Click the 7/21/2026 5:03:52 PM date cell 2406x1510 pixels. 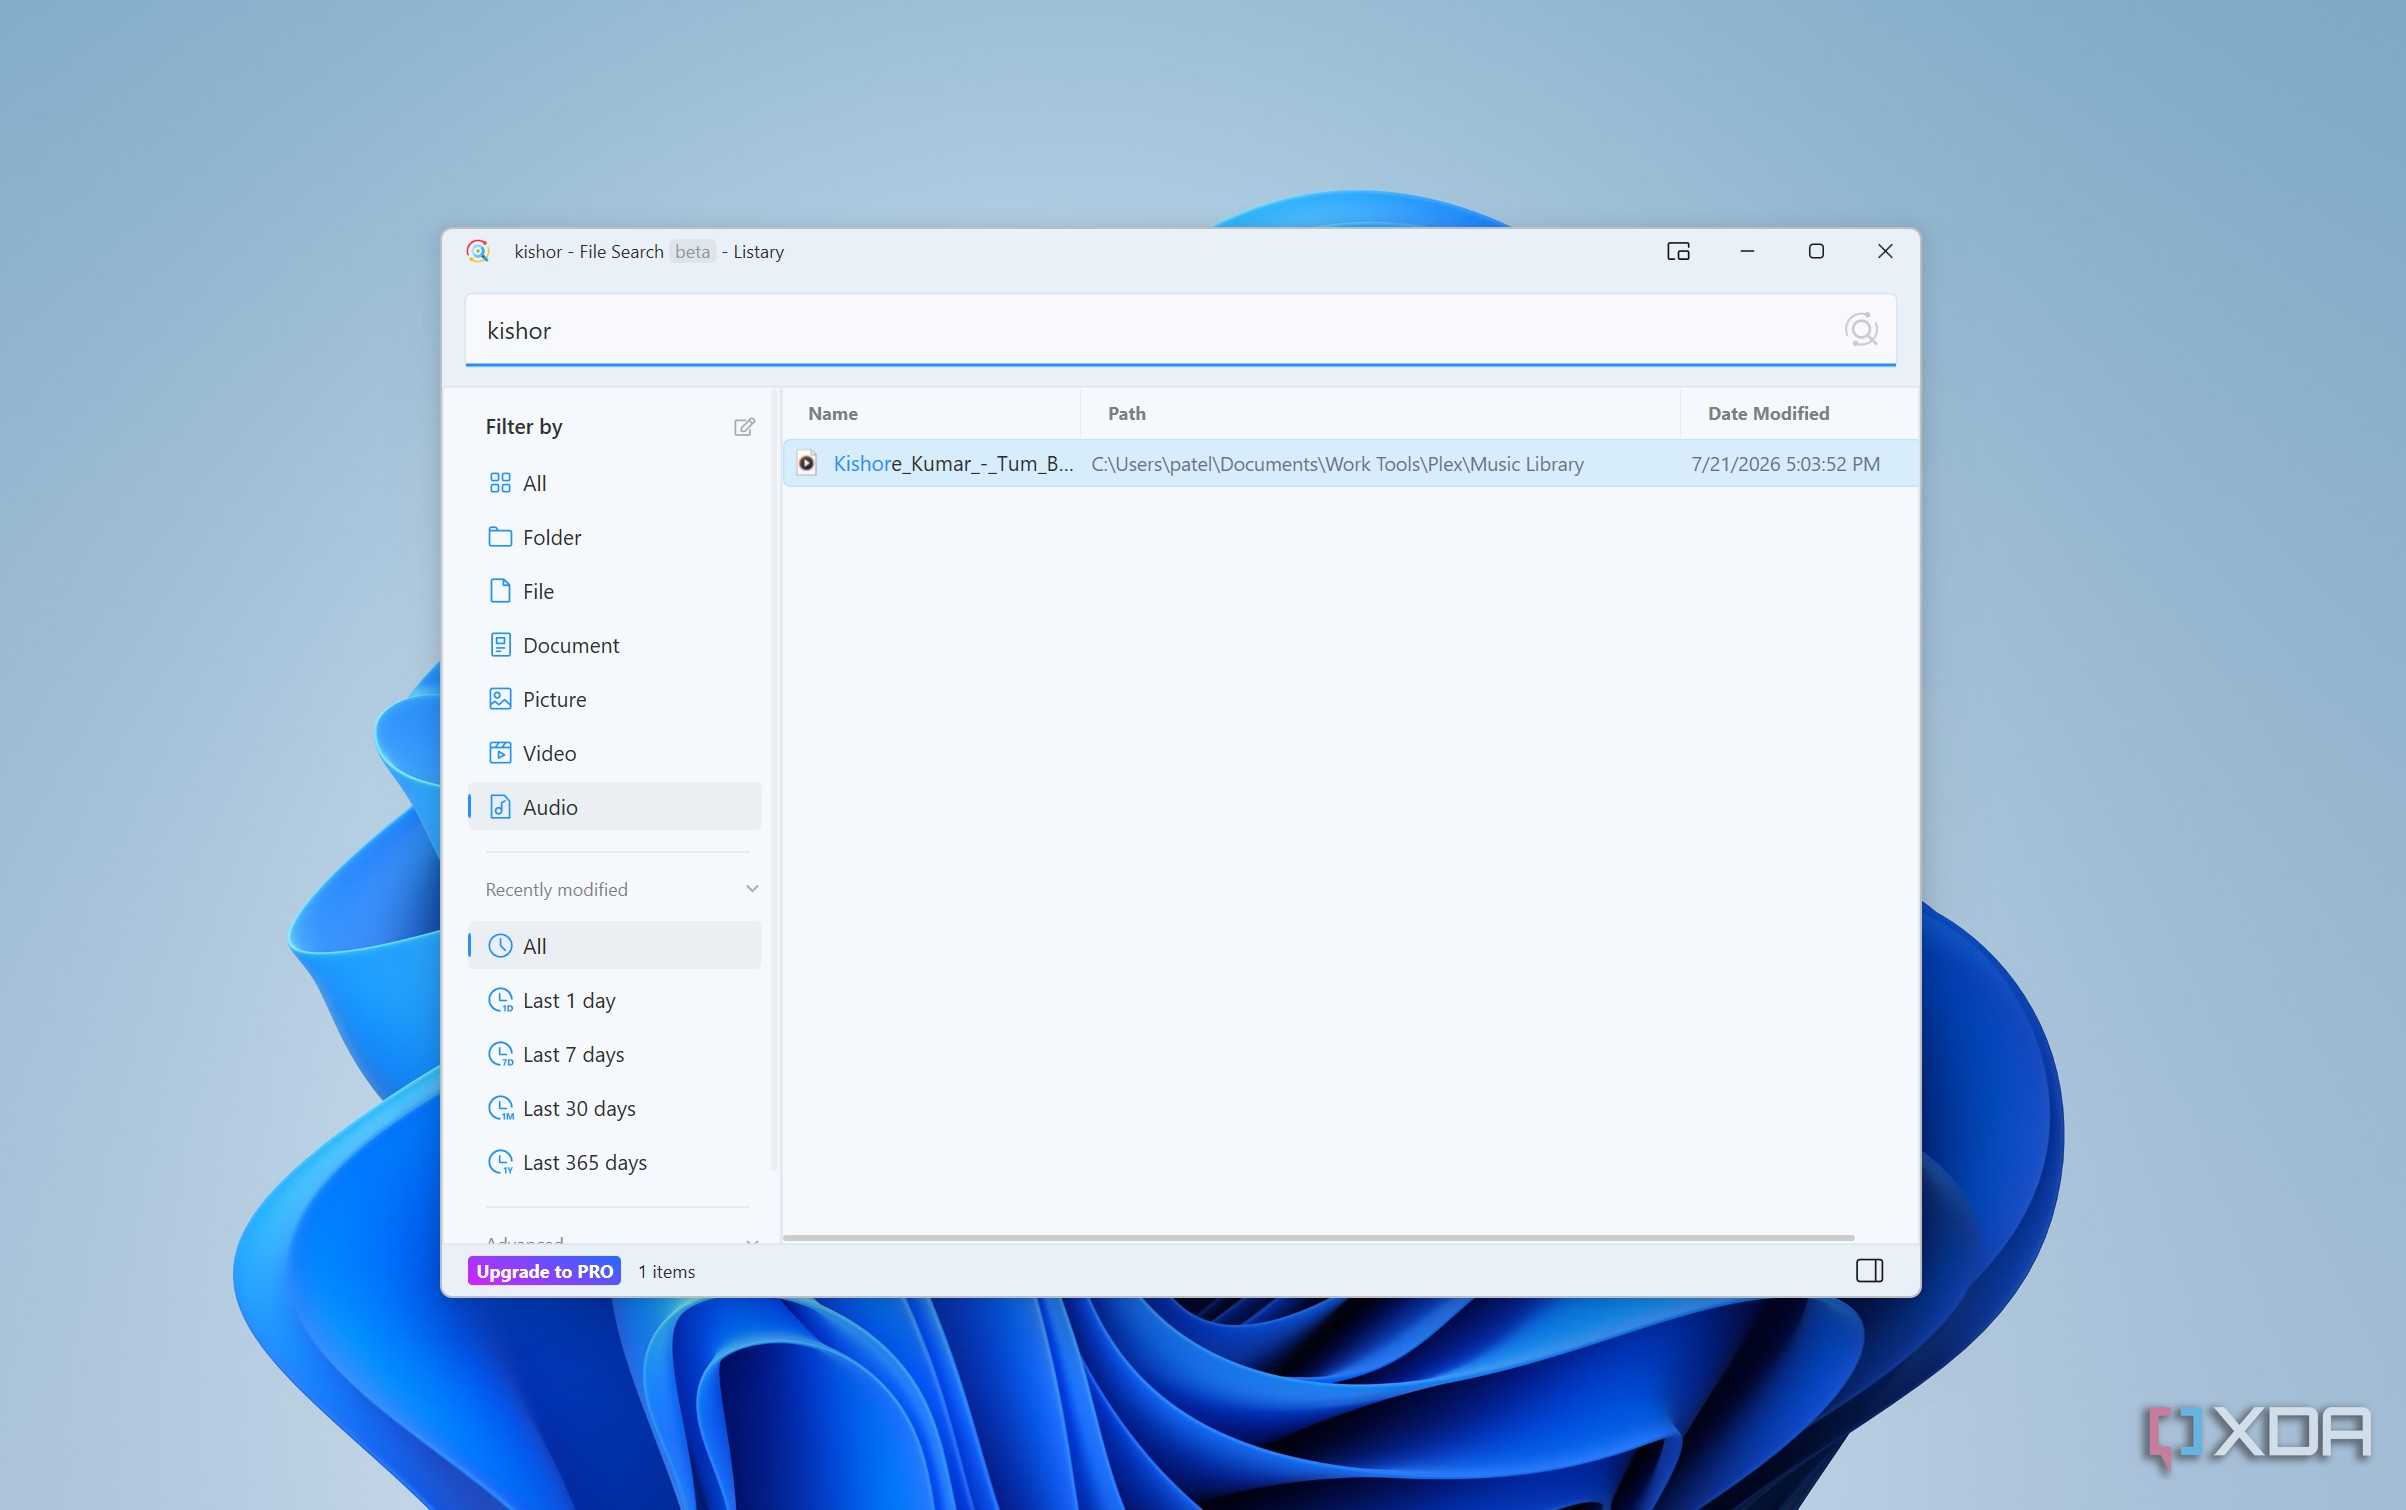[x=1785, y=464]
